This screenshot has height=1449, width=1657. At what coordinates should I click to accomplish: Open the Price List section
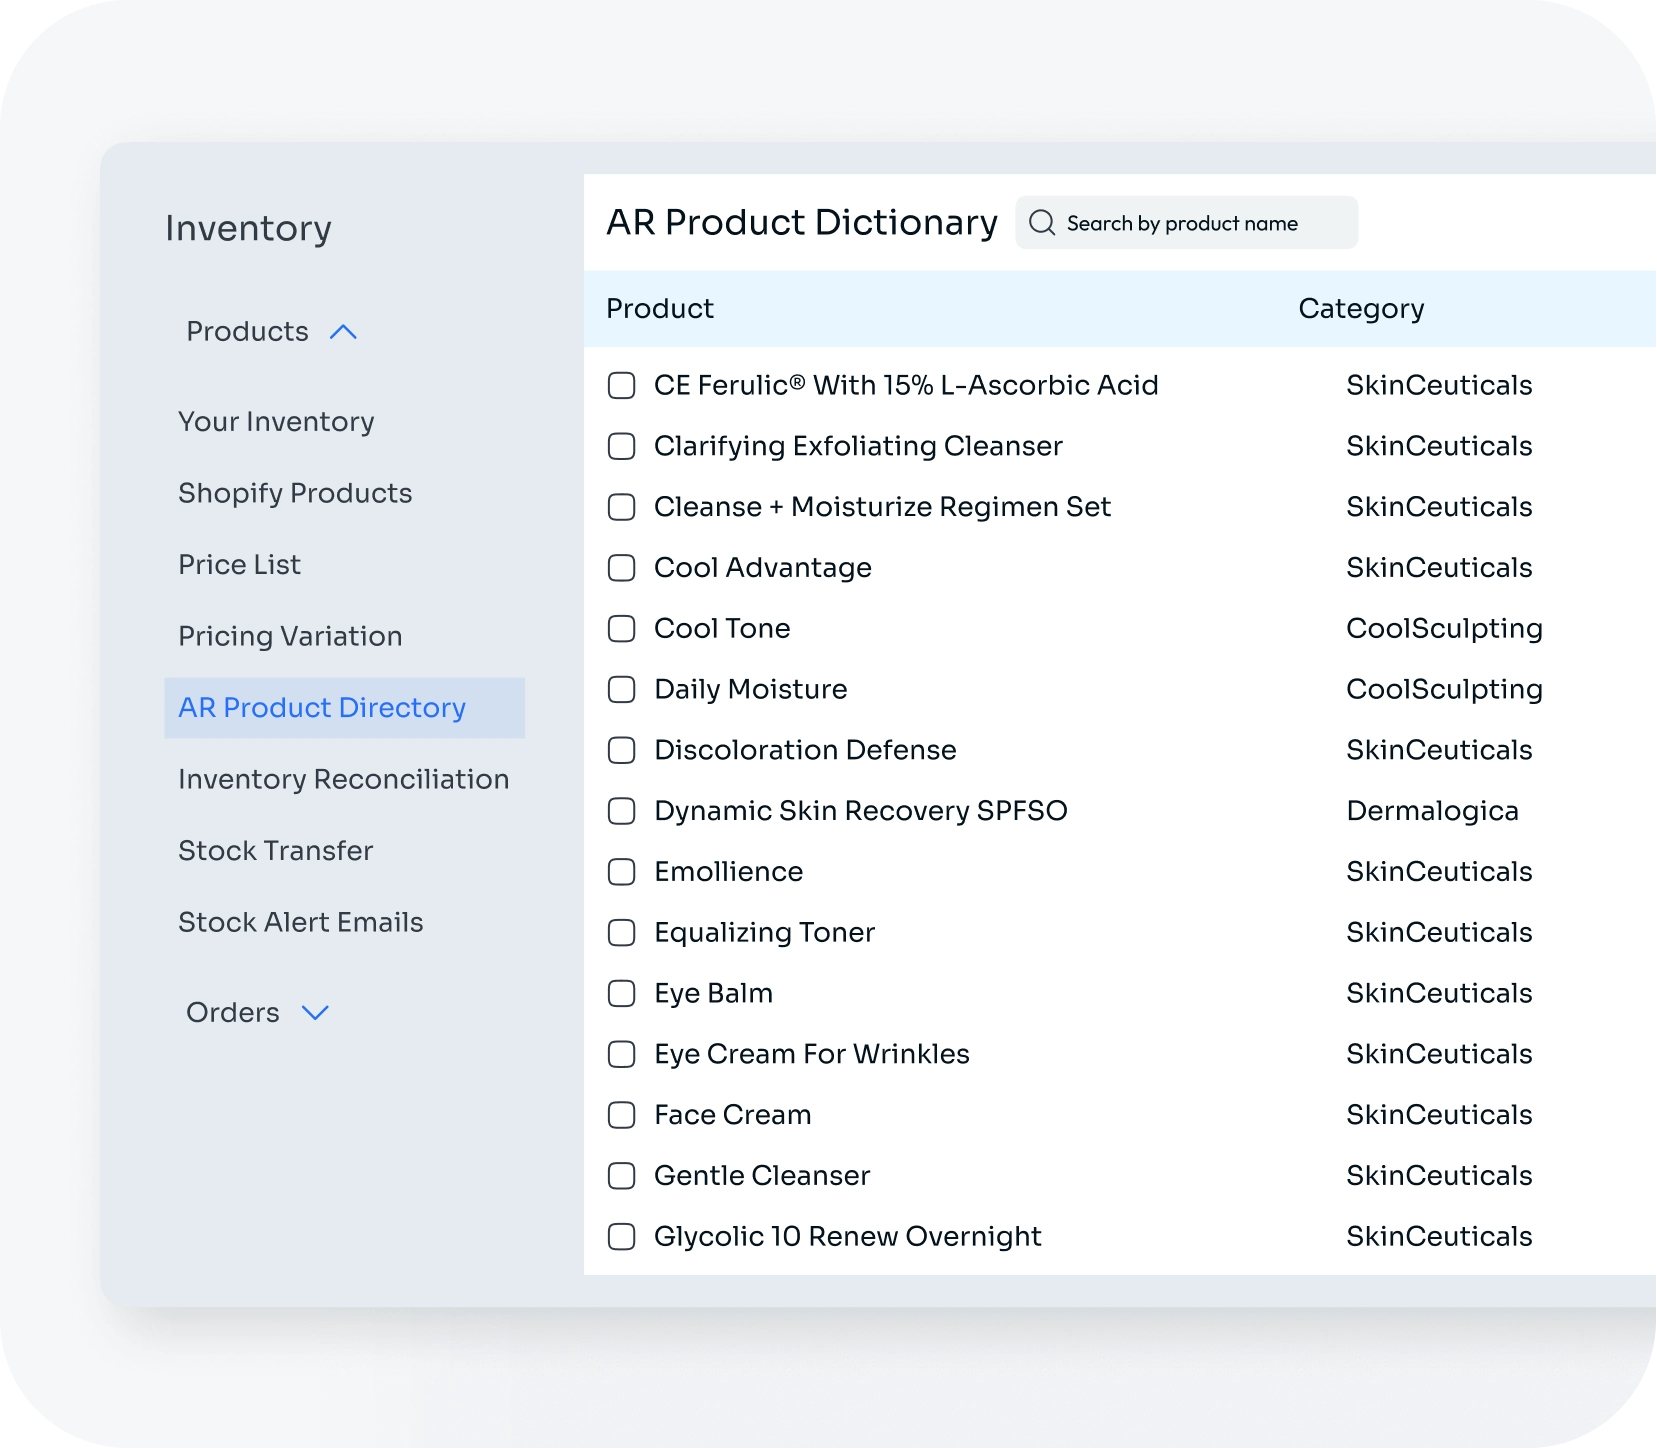click(239, 565)
